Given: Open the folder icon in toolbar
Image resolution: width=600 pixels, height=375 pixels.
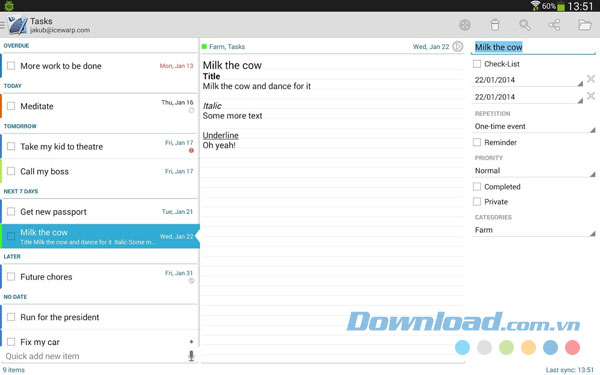Looking at the screenshot, I should click(584, 25).
